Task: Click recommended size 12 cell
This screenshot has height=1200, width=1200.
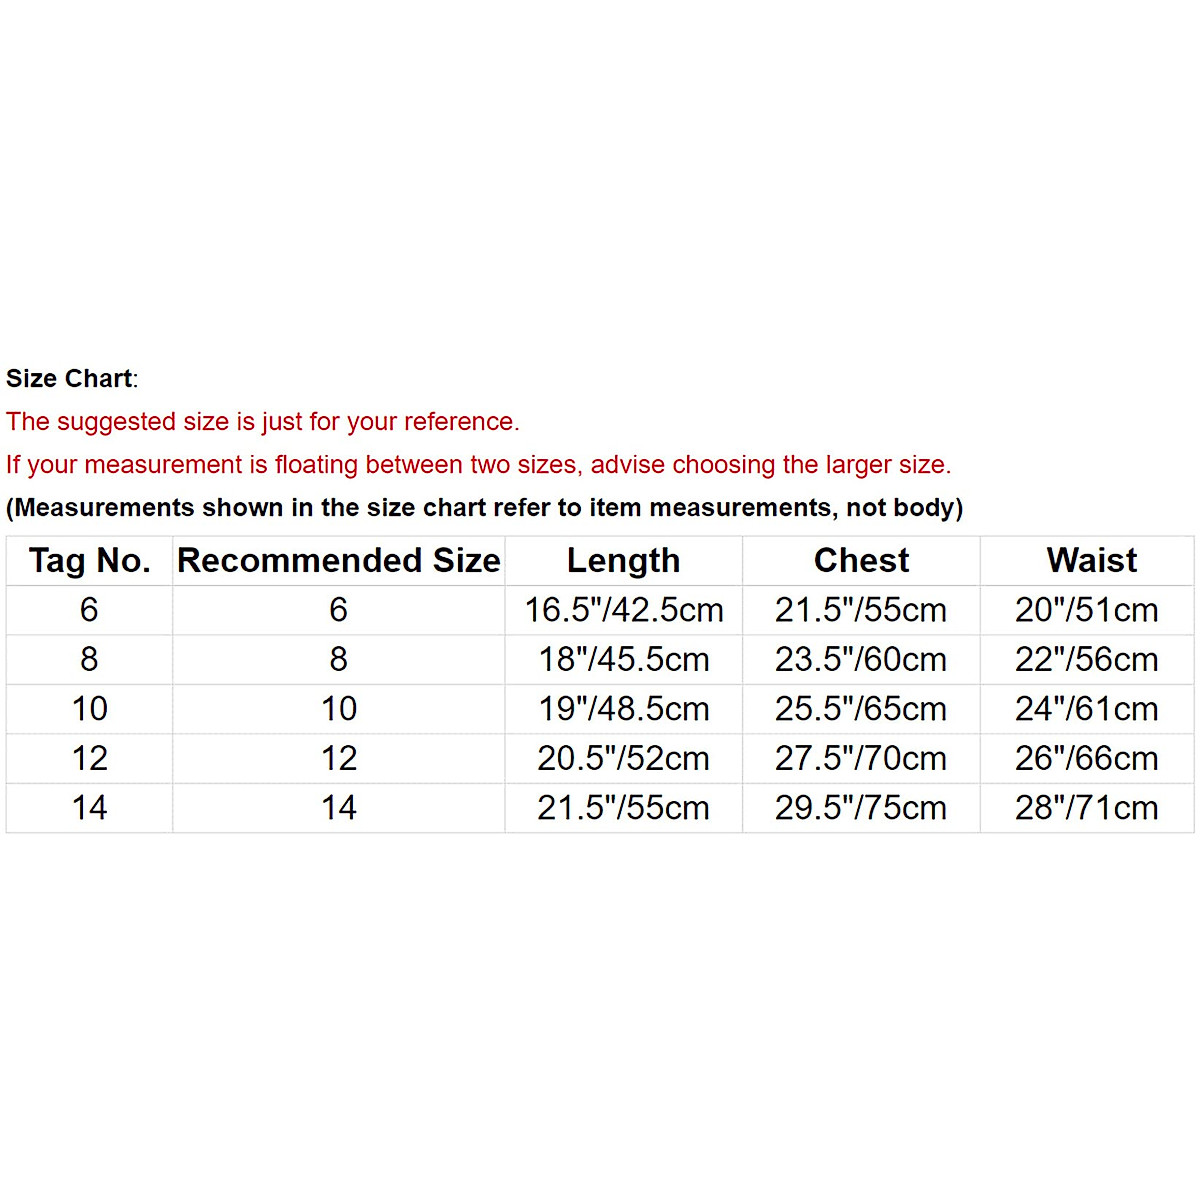Action: tap(338, 759)
